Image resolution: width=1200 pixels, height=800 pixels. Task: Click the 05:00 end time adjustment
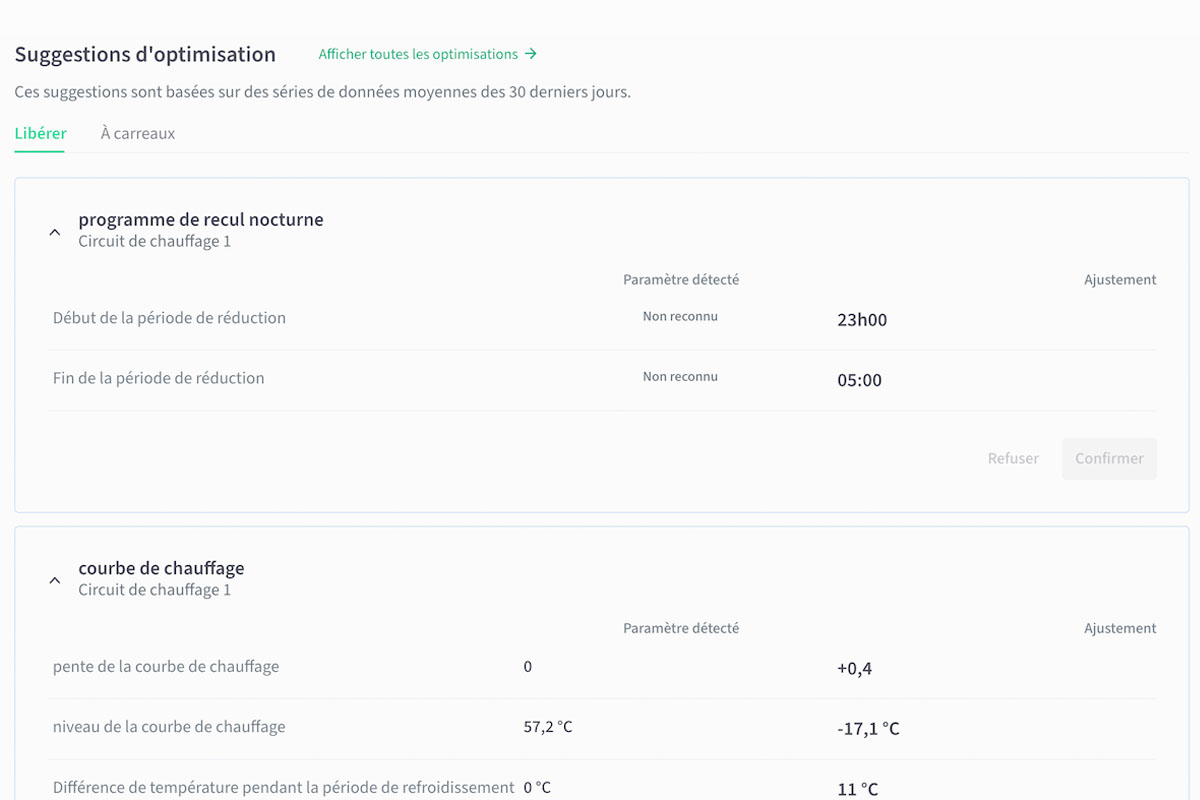859,380
